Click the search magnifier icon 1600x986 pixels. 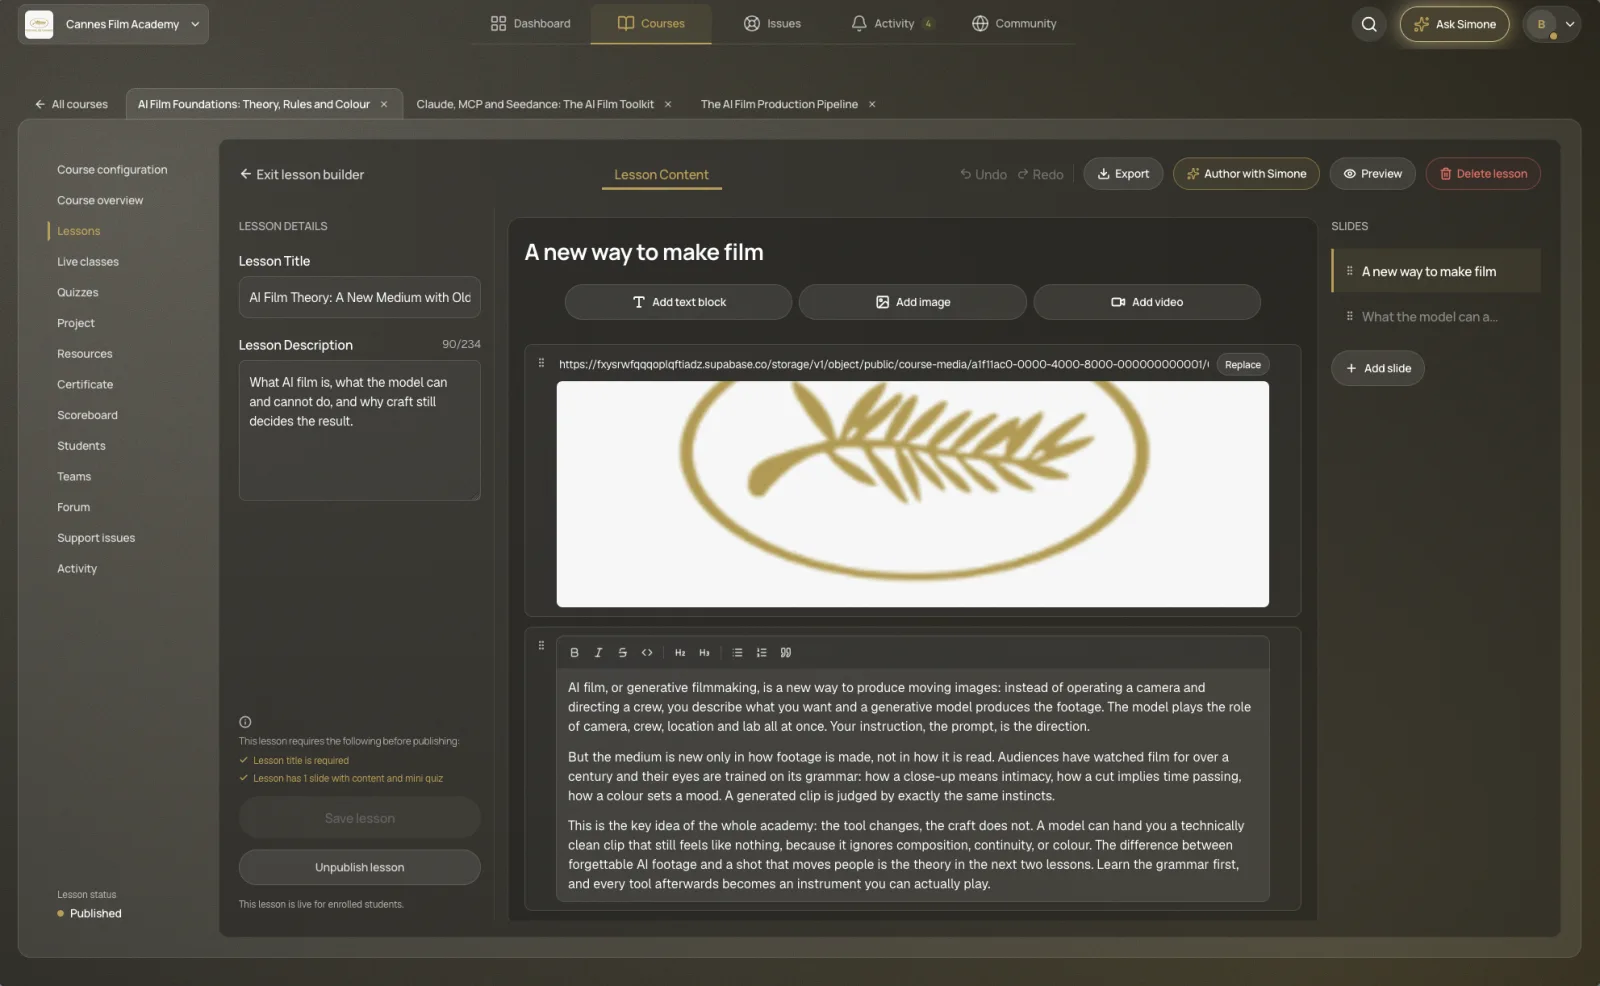1369,24
